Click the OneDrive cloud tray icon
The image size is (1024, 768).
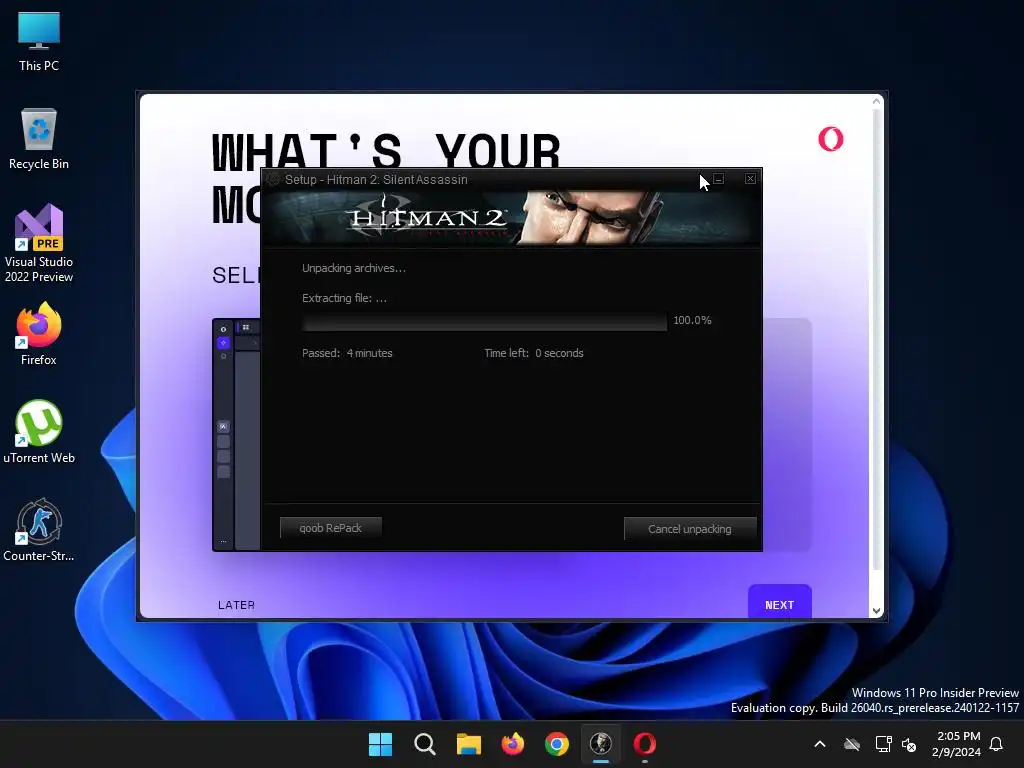click(852, 744)
